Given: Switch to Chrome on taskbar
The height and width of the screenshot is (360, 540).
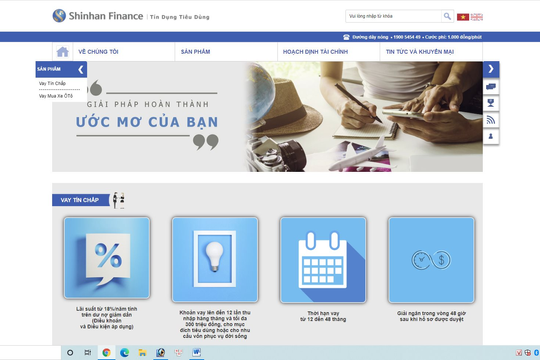Looking at the screenshot, I should click(x=106, y=352).
